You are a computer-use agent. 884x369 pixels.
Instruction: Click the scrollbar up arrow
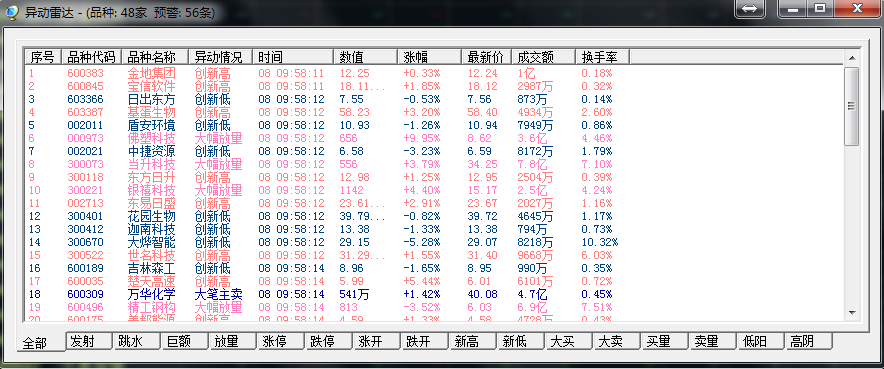851,57
